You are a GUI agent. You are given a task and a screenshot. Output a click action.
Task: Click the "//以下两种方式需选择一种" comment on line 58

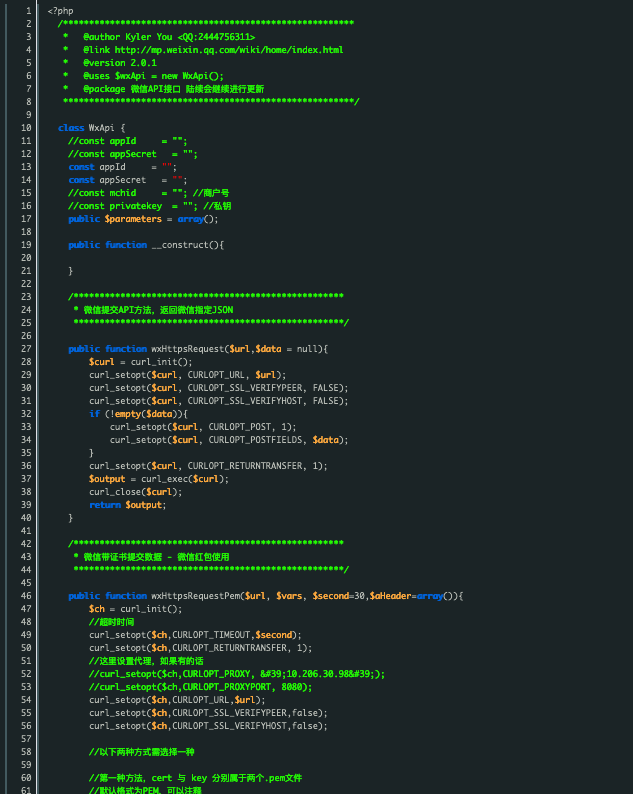pyautogui.click(x=141, y=752)
